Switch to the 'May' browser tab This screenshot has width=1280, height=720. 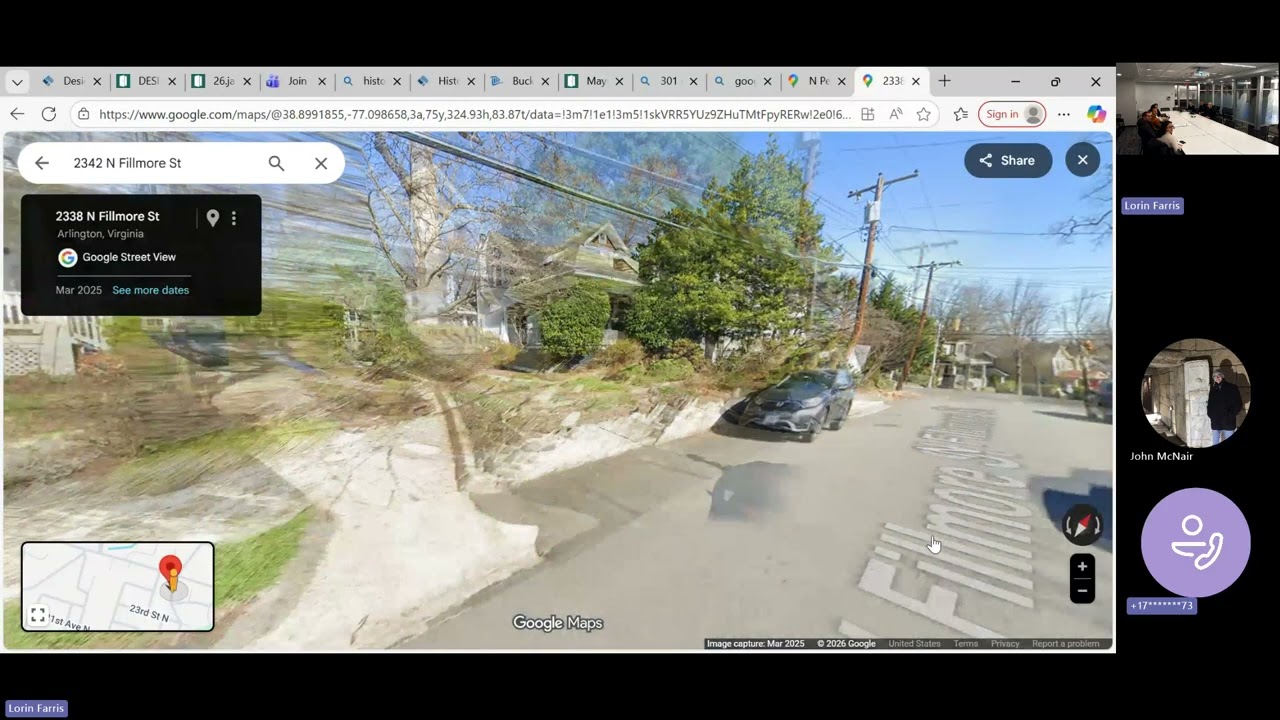pyautogui.click(x=594, y=81)
